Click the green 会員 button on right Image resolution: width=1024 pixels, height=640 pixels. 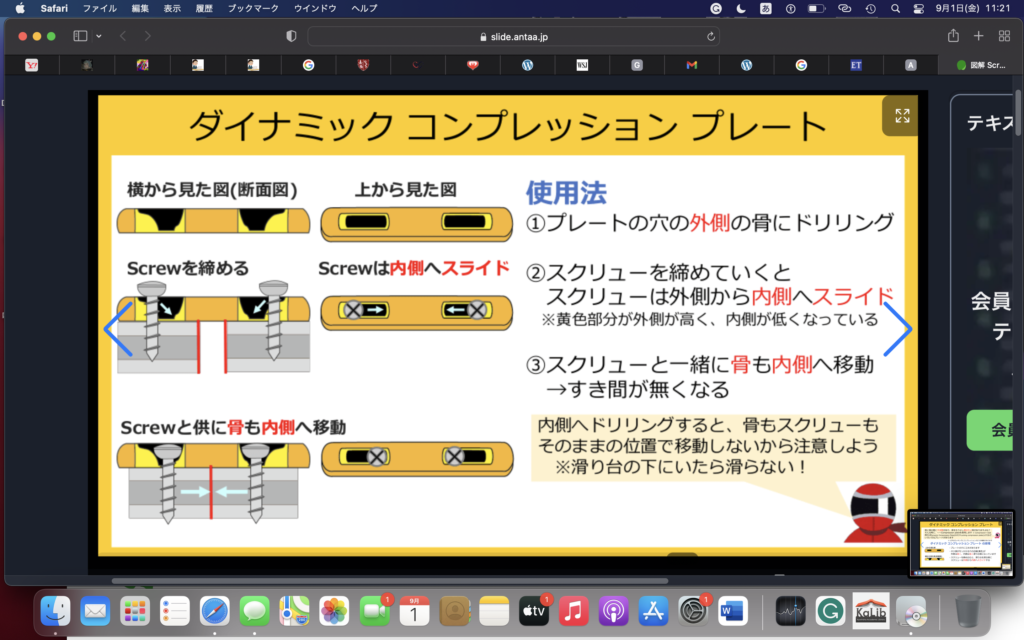[996, 430]
